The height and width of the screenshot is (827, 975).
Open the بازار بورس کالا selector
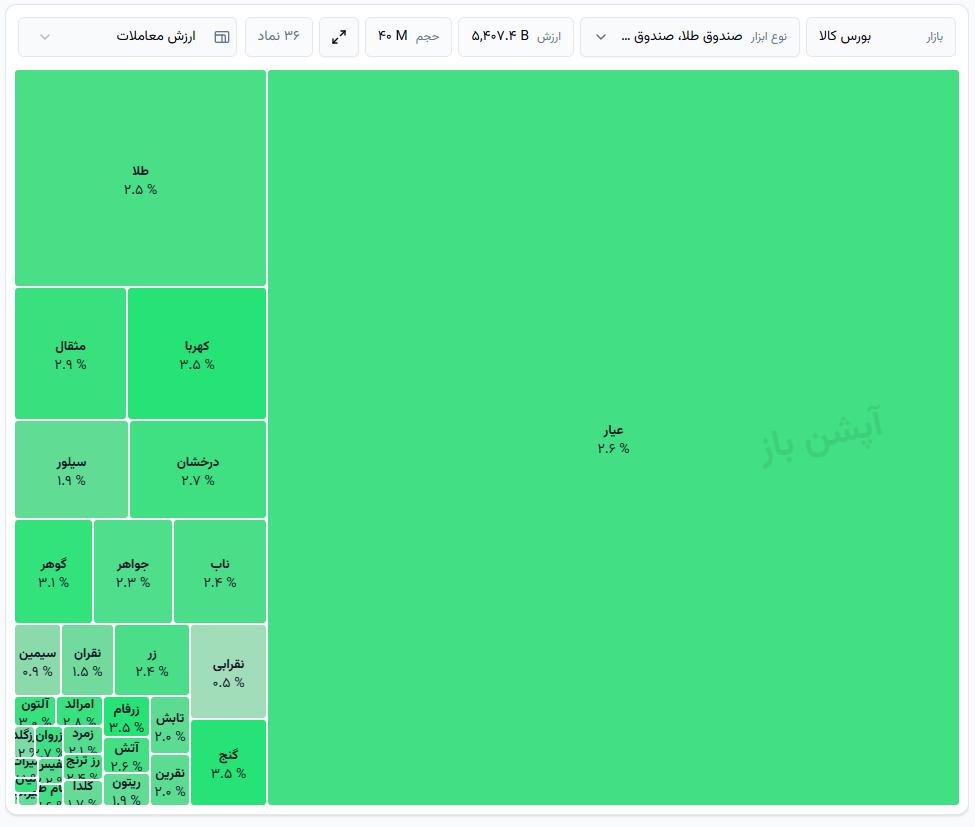point(880,37)
